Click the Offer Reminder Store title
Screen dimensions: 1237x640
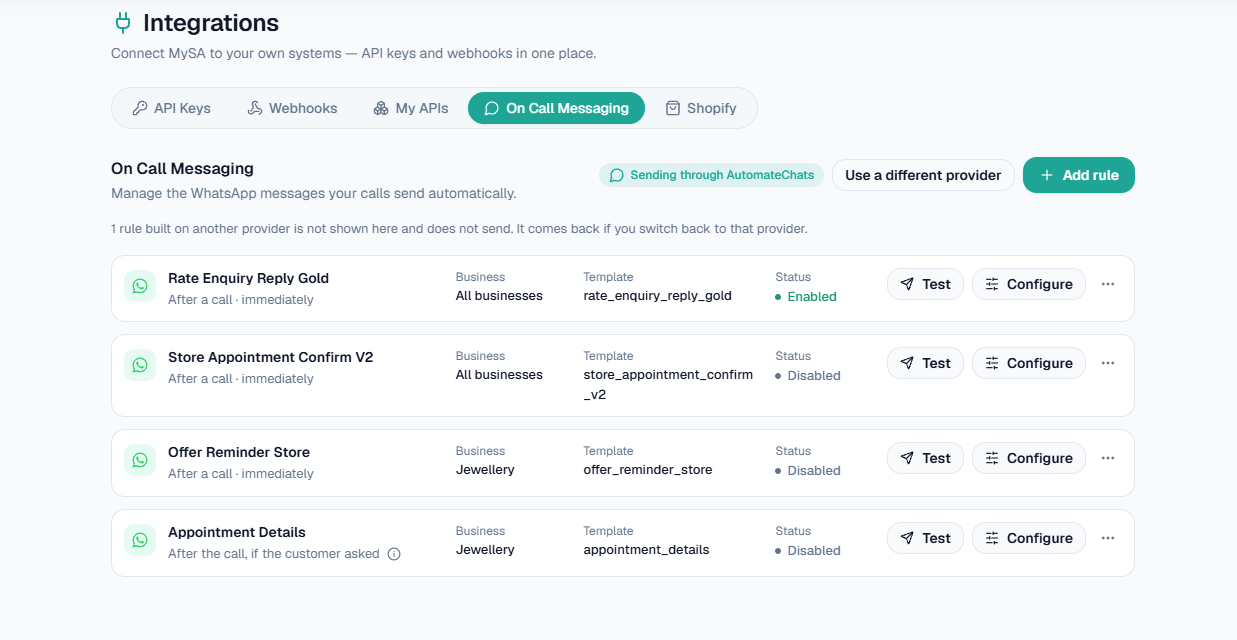point(239,452)
